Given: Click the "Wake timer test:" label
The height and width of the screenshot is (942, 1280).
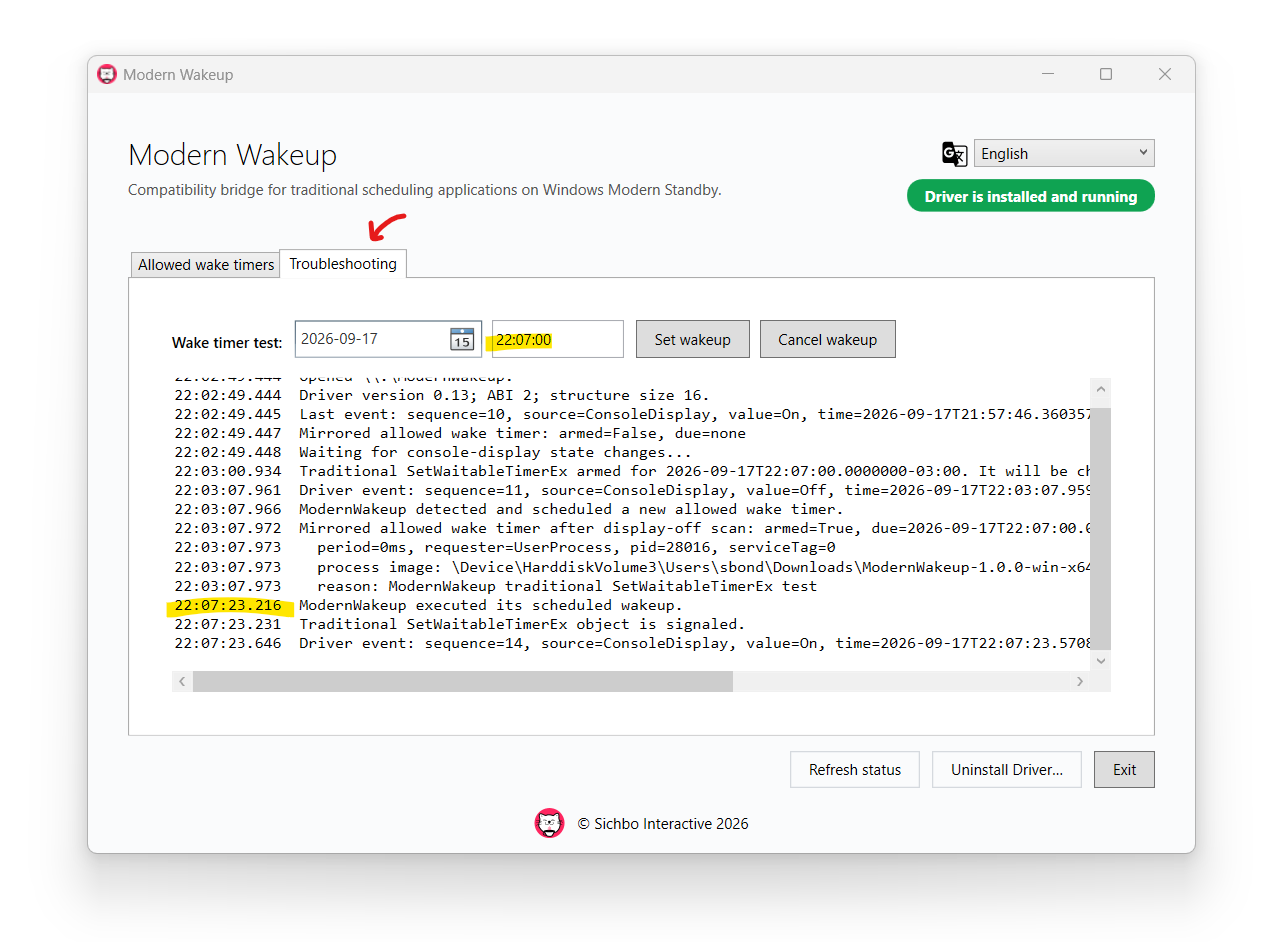Looking at the screenshot, I should click(x=227, y=342).
